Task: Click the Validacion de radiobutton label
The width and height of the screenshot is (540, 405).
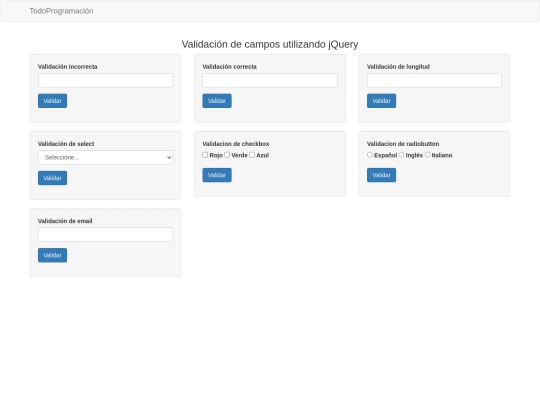Action: point(403,144)
